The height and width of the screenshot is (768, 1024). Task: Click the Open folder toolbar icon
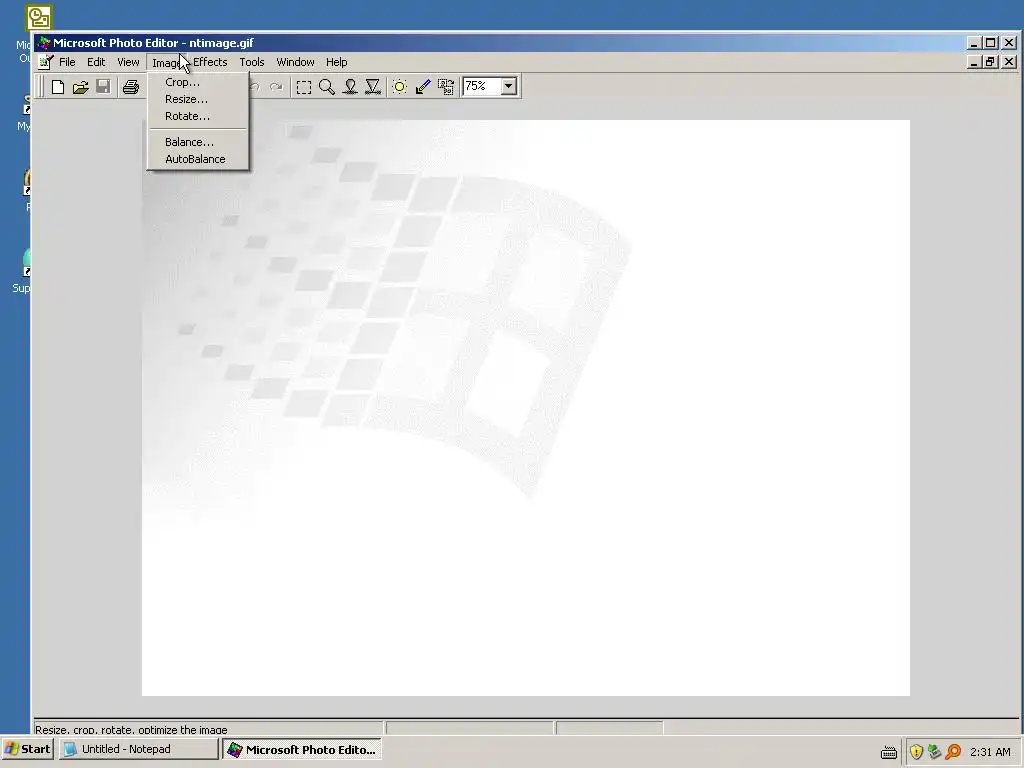(80, 87)
